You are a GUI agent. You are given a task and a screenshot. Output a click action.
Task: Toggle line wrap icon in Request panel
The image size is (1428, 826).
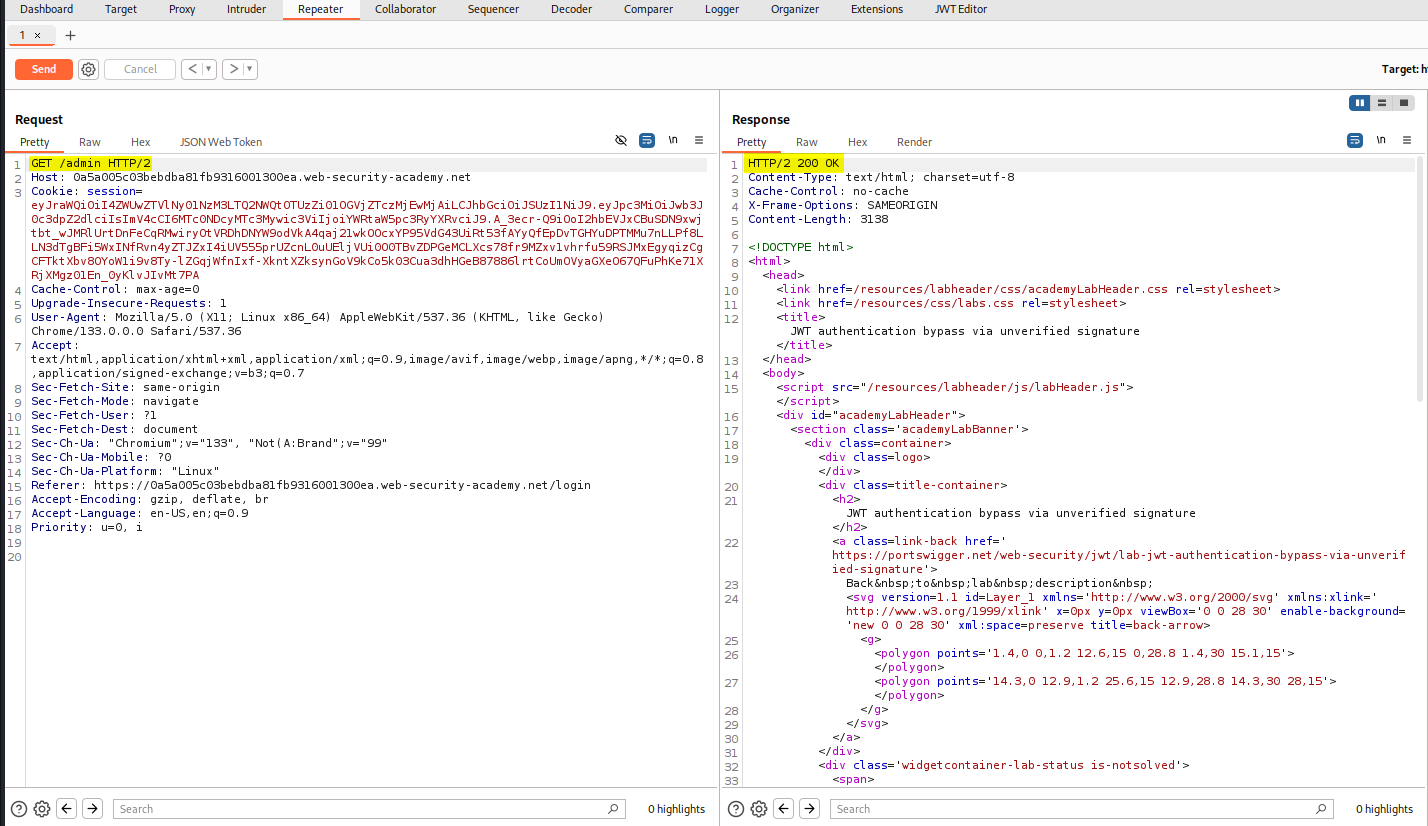tap(647, 141)
